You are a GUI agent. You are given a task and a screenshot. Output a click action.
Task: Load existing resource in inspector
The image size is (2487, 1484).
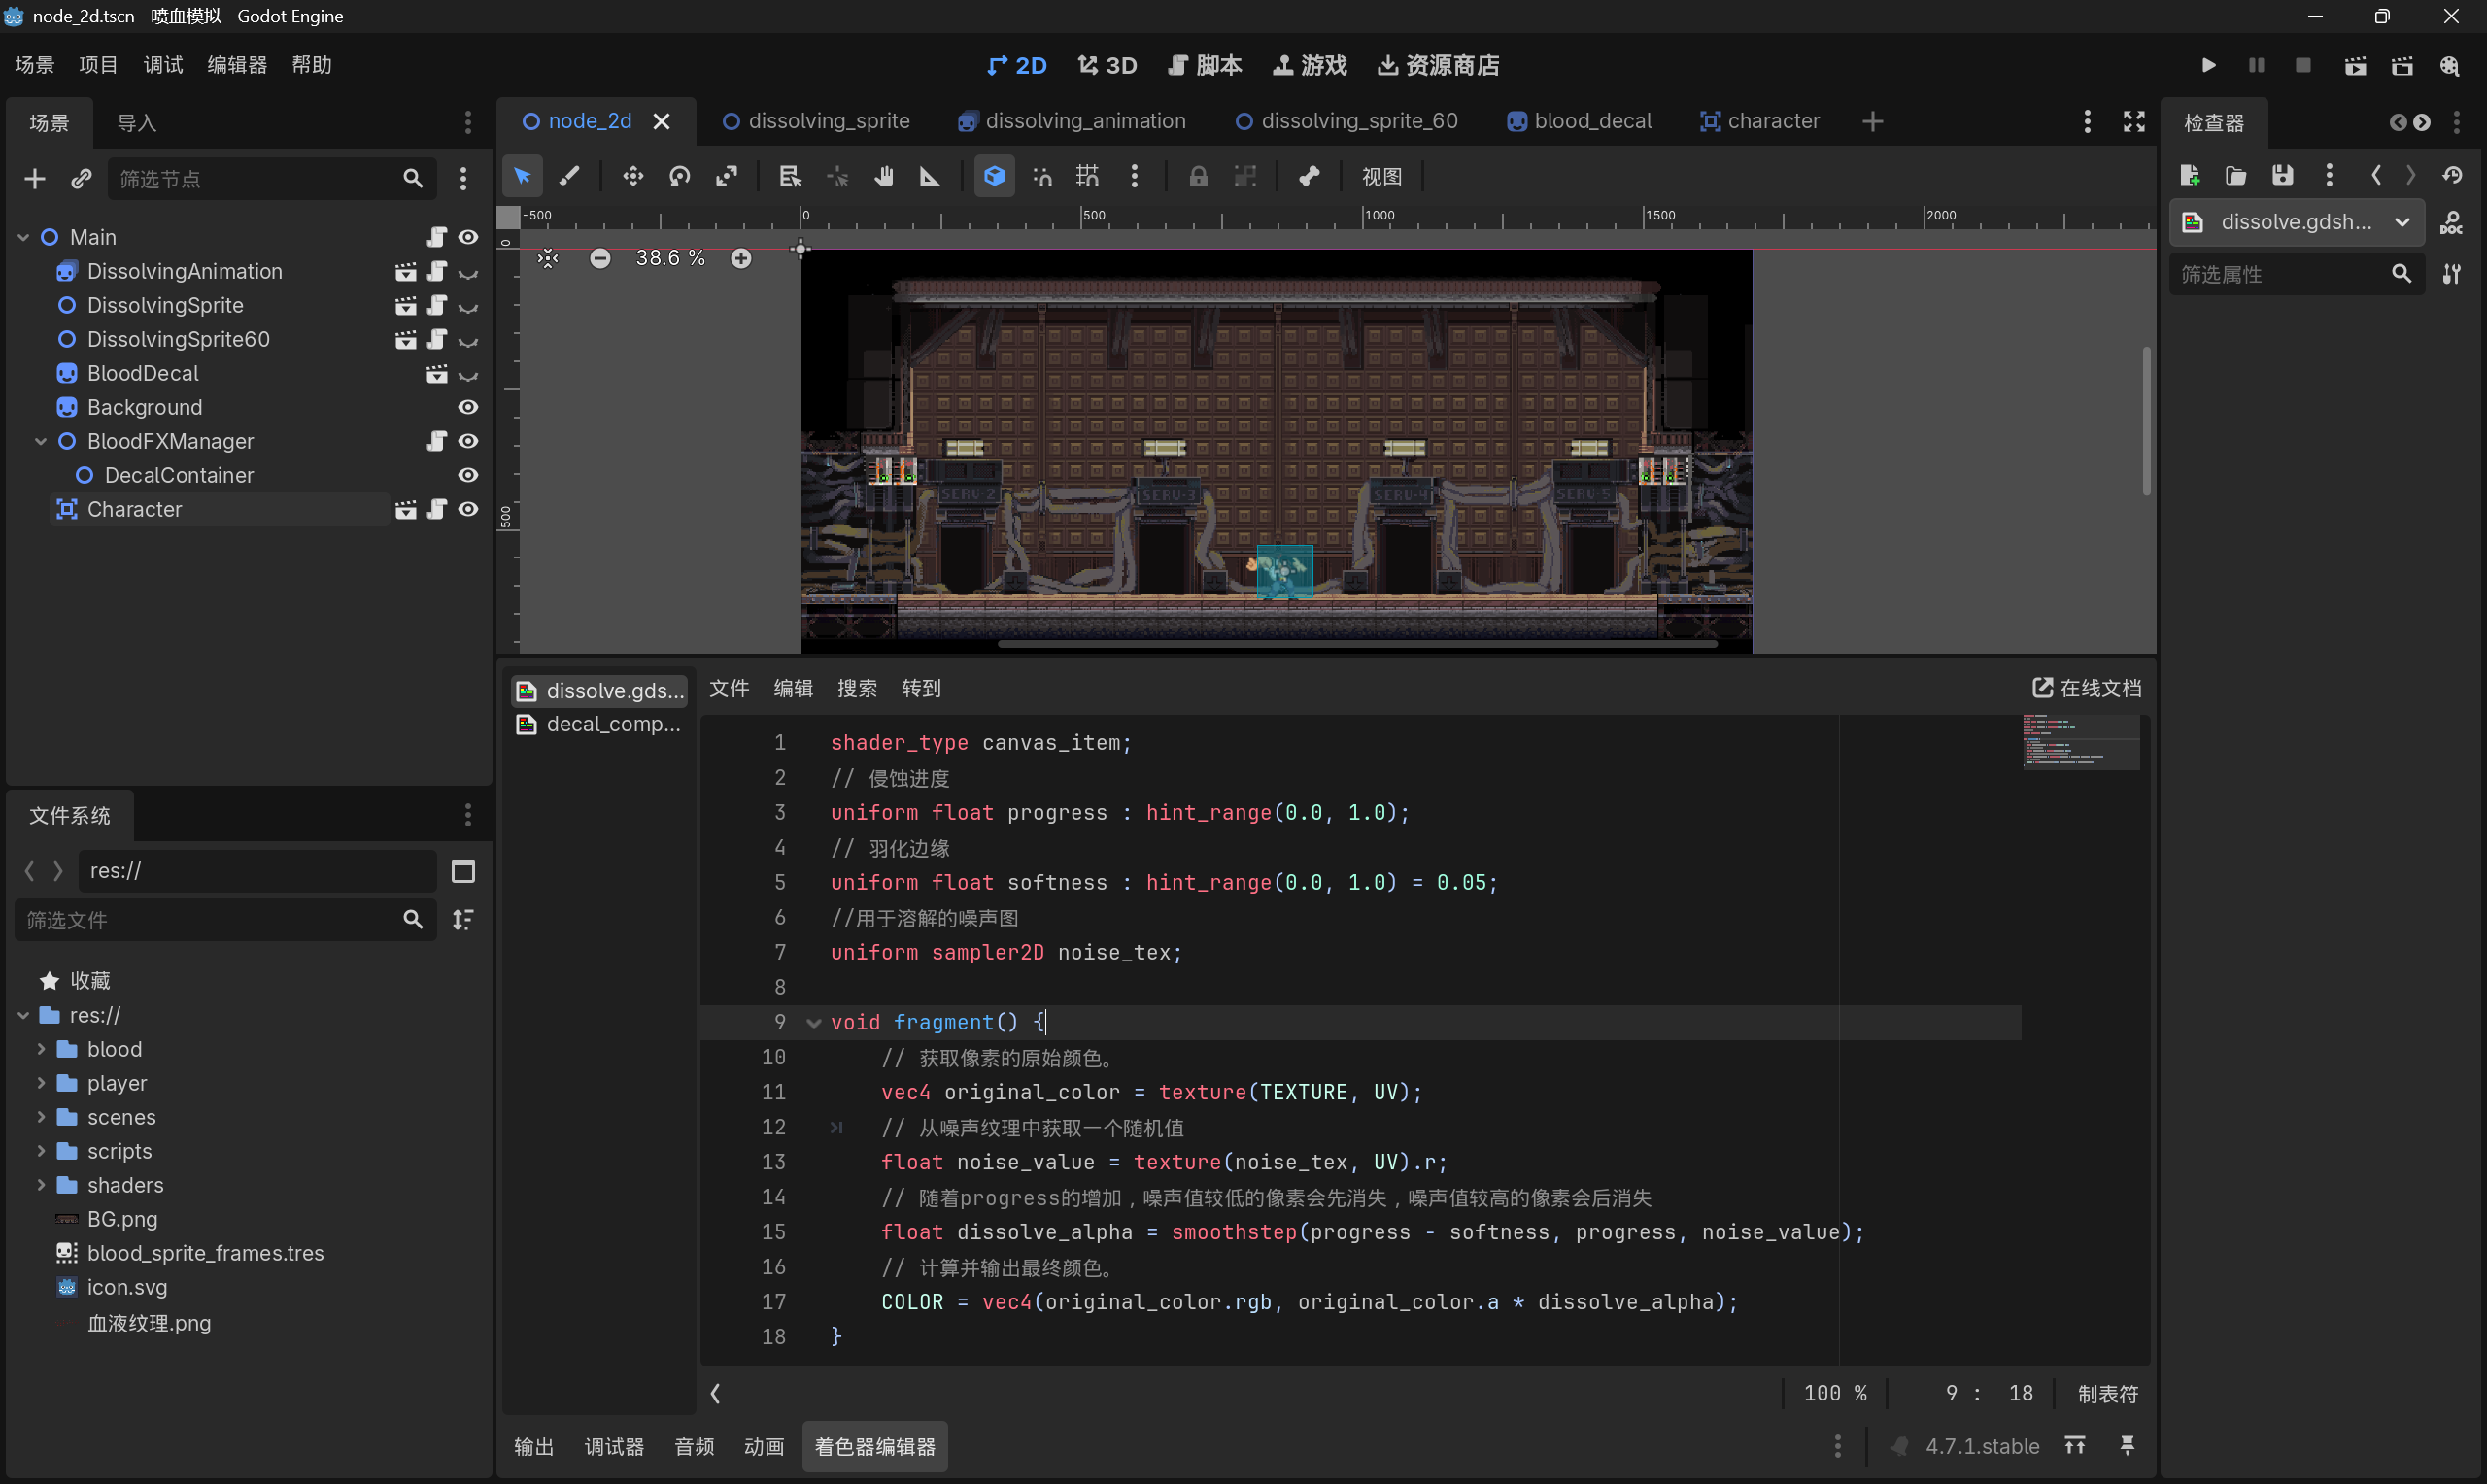click(x=2236, y=175)
